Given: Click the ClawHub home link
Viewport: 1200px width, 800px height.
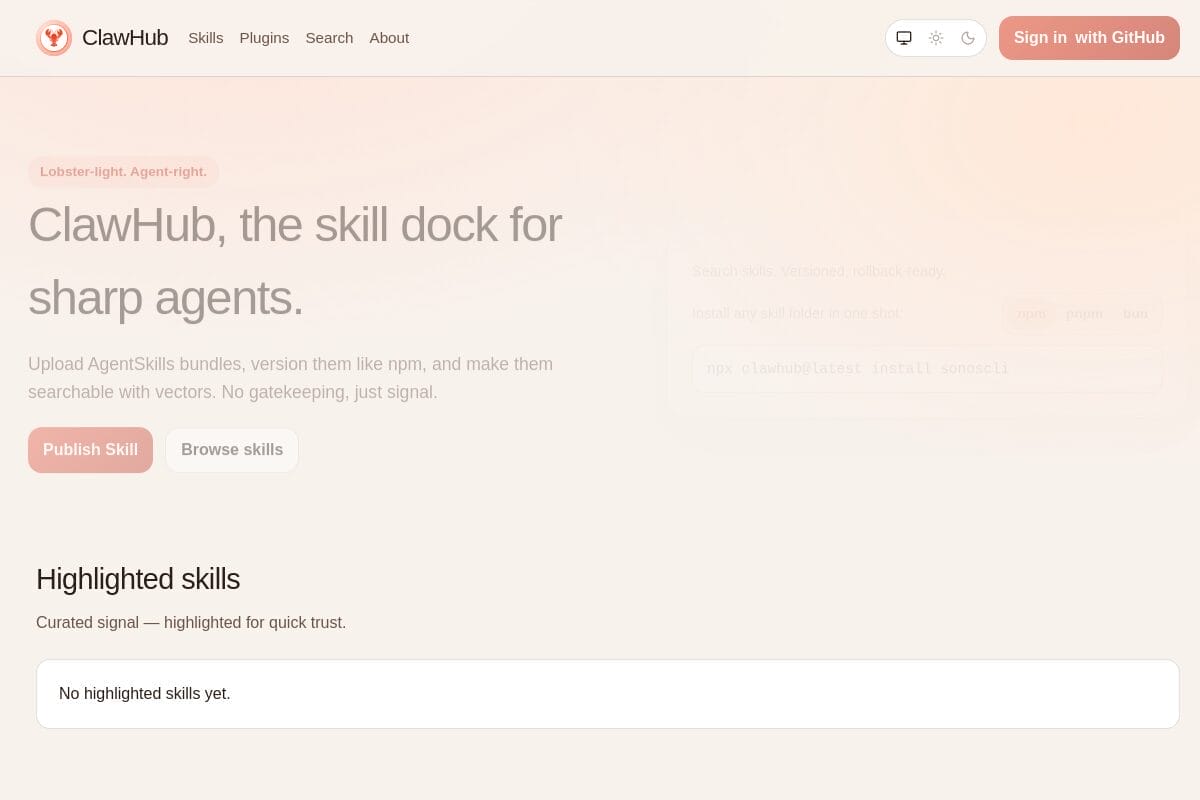Looking at the screenshot, I should (x=125, y=37).
